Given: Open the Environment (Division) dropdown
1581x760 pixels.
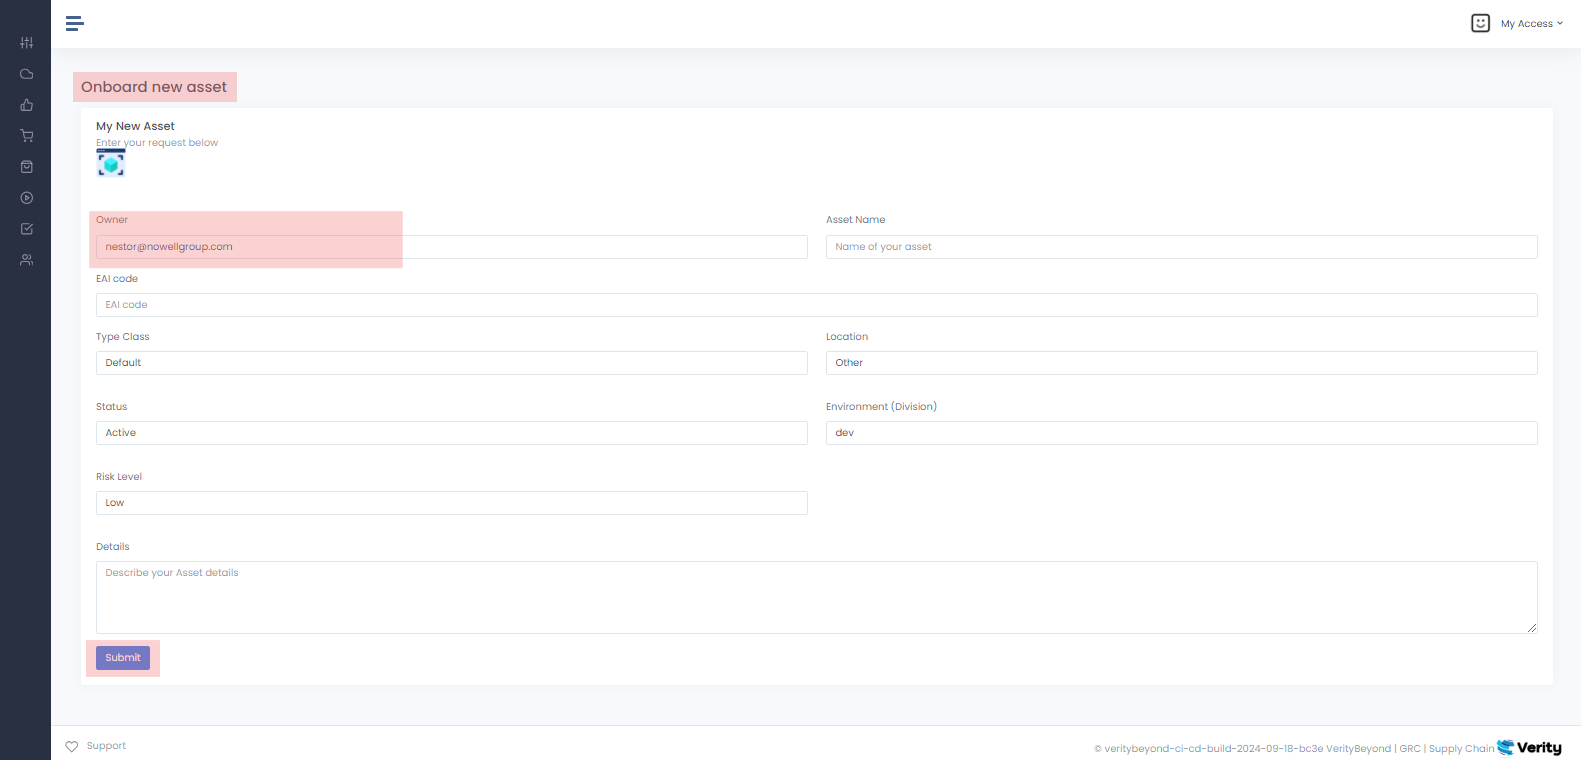Looking at the screenshot, I should [1181, 433].
